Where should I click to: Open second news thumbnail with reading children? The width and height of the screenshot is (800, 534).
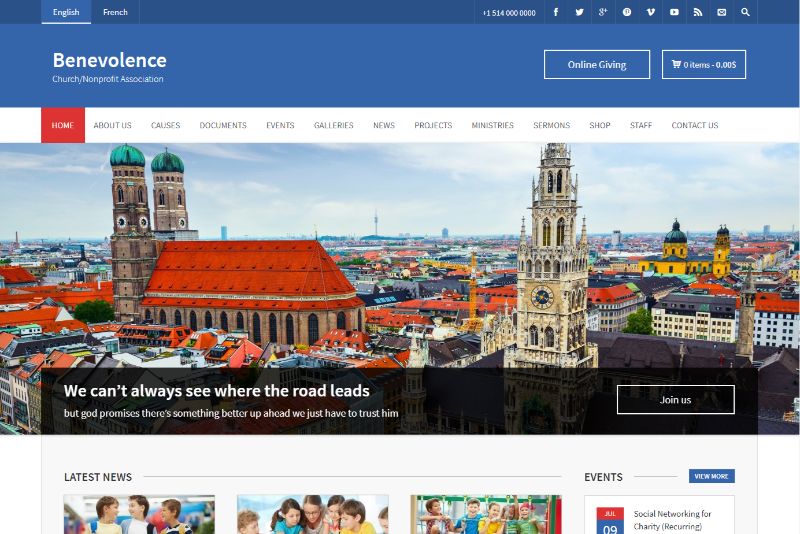tap(313, 515)
